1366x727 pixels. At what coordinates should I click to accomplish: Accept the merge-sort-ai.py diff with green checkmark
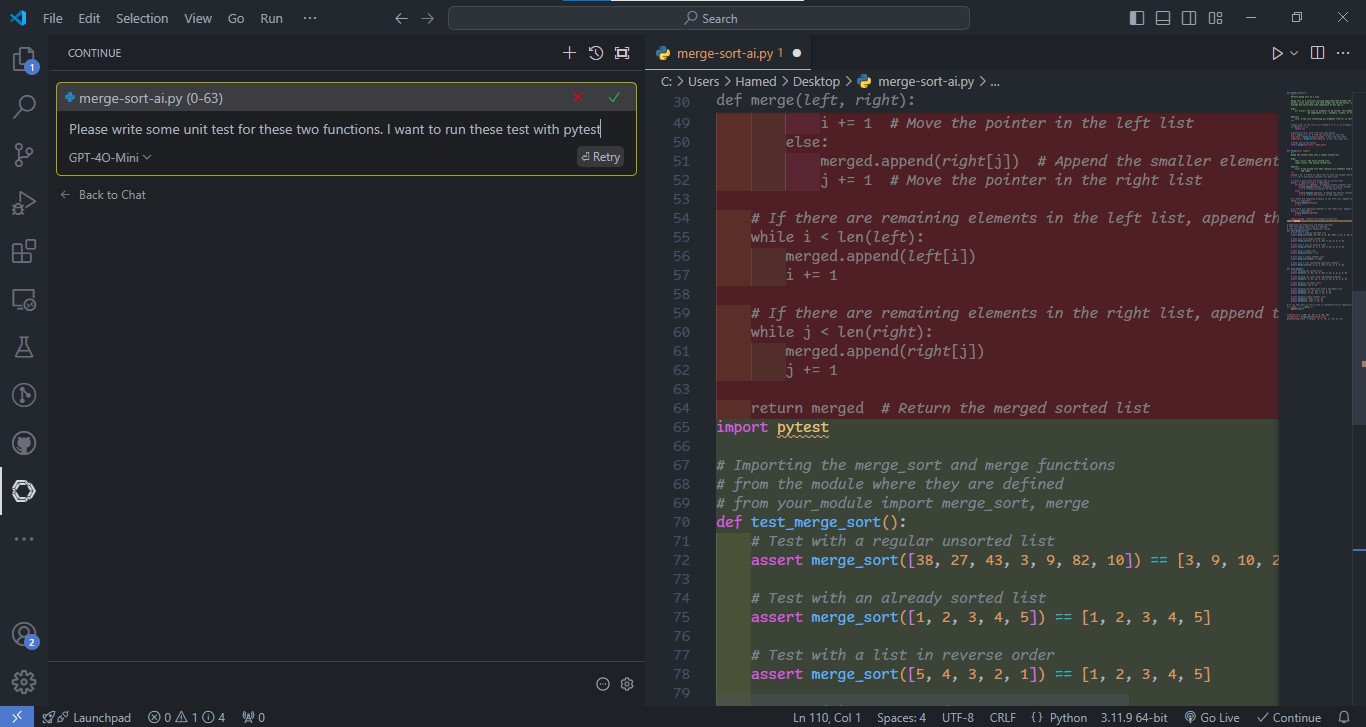614,97
